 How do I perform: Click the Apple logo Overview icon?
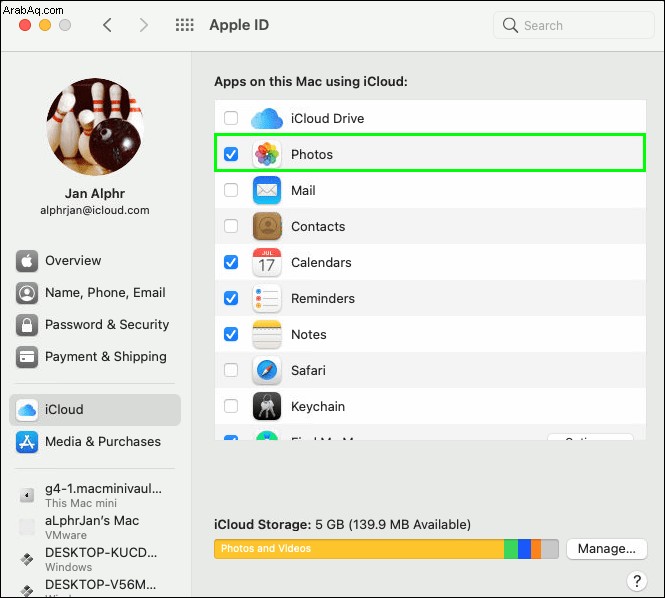point(27,261)
